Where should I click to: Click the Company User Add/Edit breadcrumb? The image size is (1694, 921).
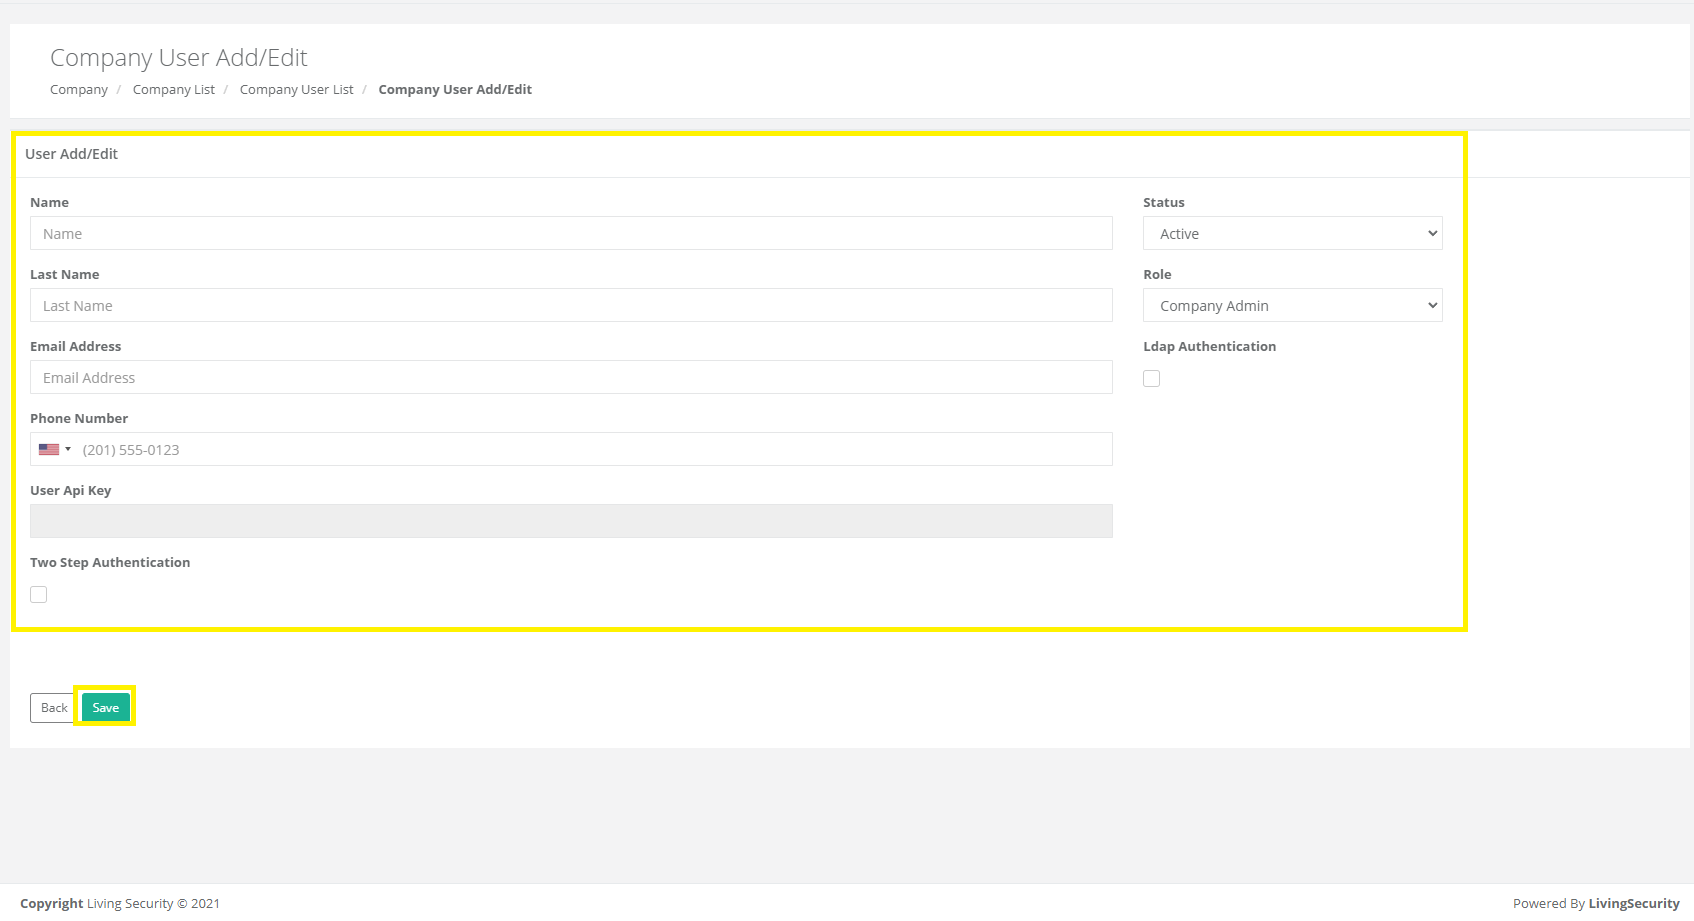(x=455, y=89)
